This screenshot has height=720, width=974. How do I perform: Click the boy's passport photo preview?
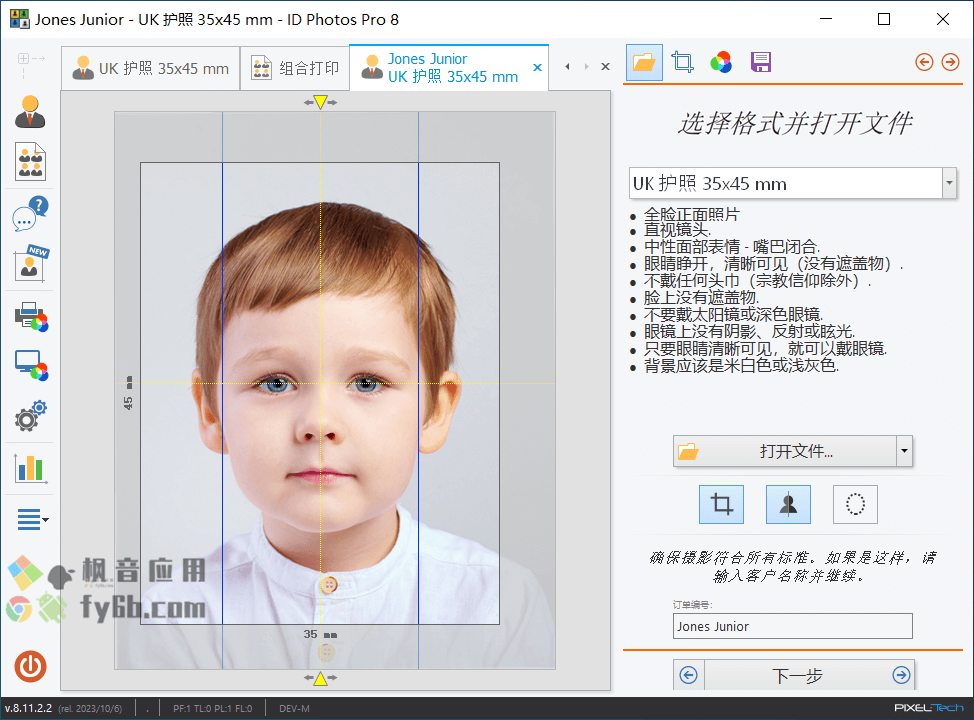(x=320, y=393)
